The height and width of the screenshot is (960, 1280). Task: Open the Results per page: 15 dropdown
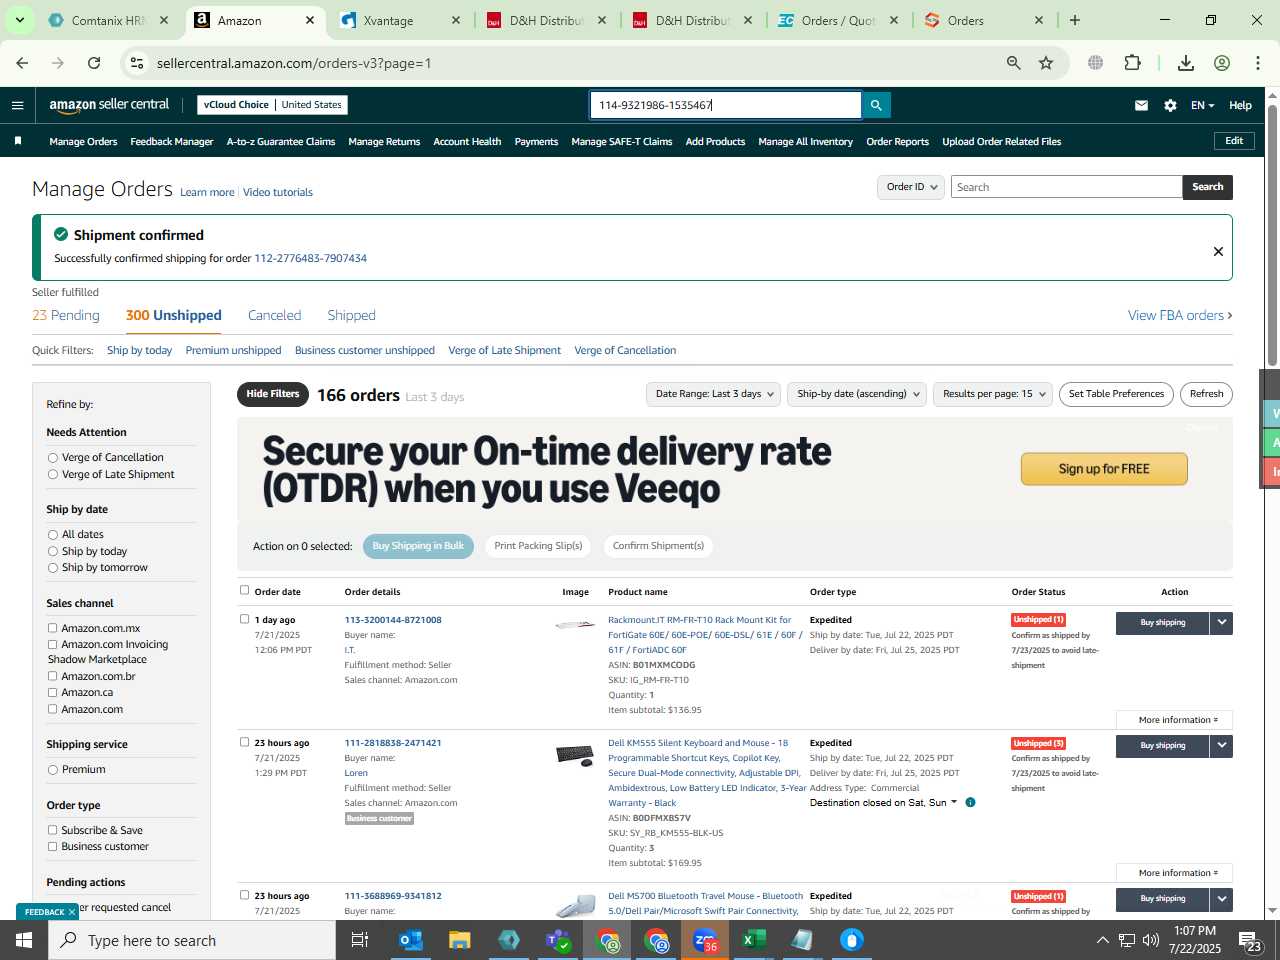pos(993,394)
